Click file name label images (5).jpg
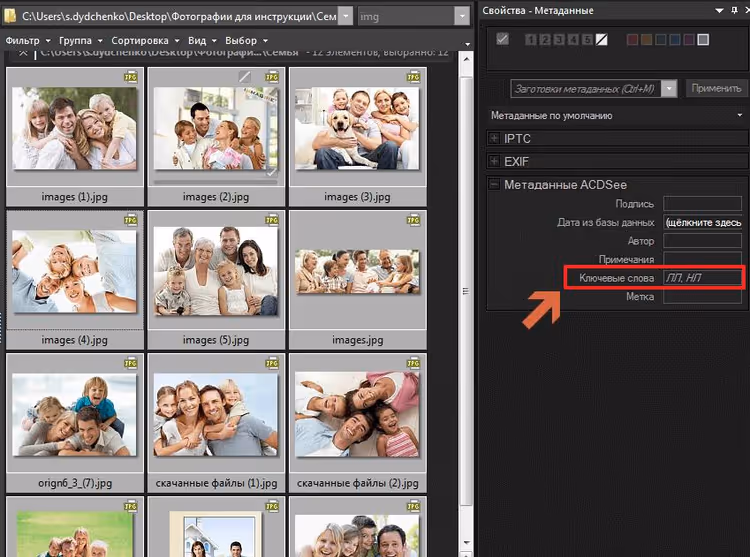This screenshot has height=557, width=750. (x=216, y=340)
